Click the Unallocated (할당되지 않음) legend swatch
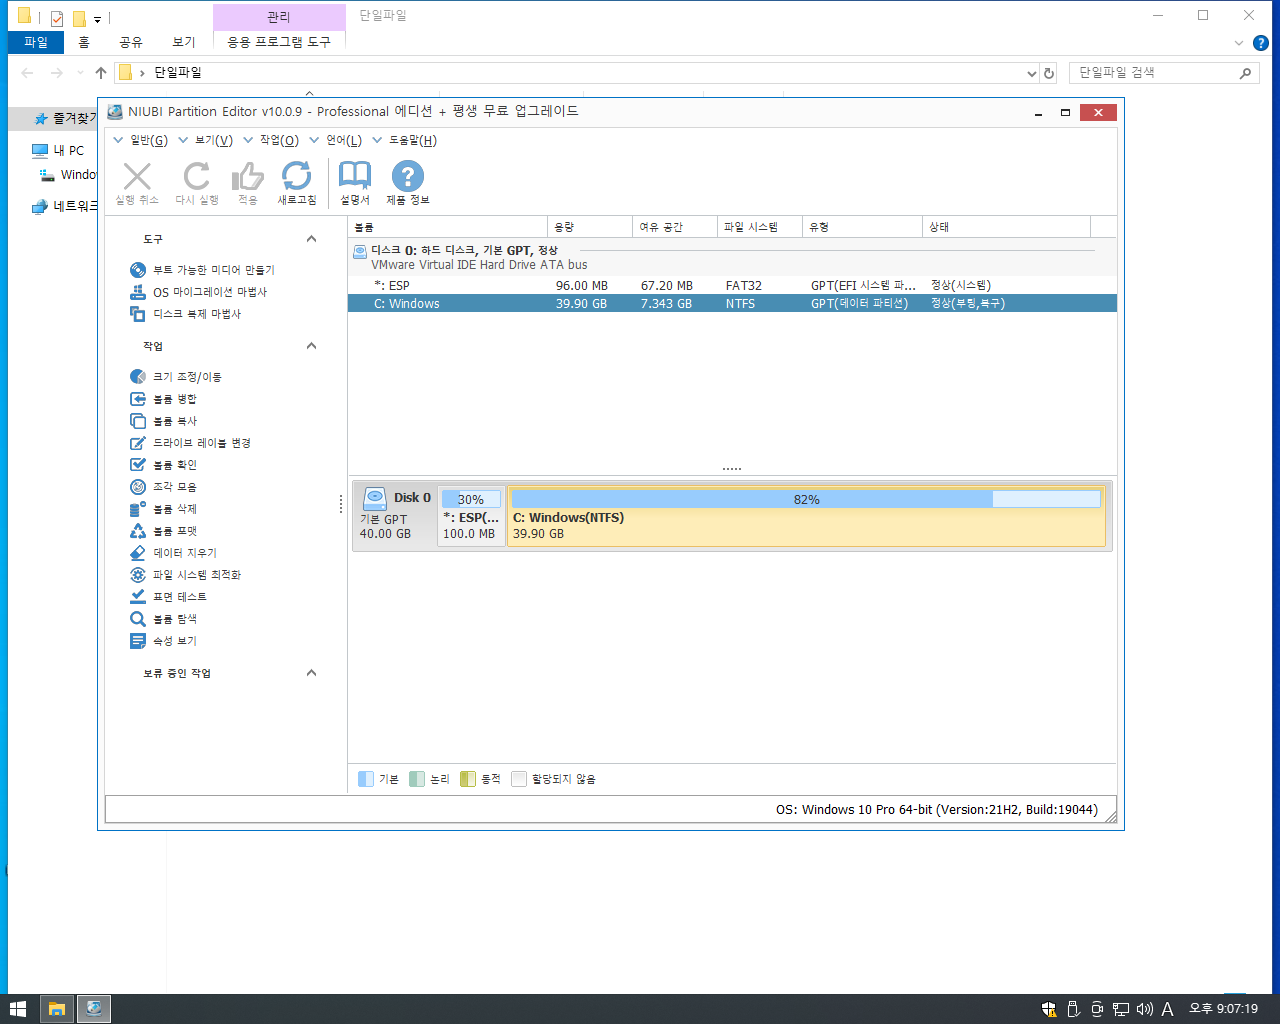The height and width of the screenshot is (1024, 1280). (519, 779)
